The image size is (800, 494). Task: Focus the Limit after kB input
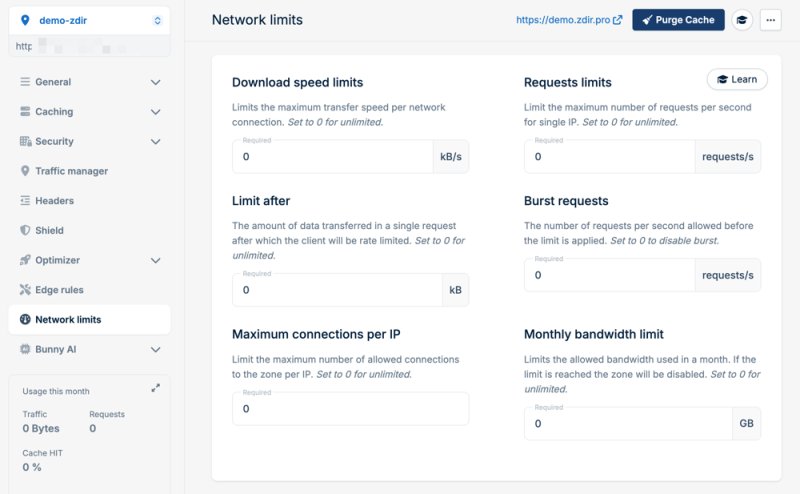click(337, 290)
